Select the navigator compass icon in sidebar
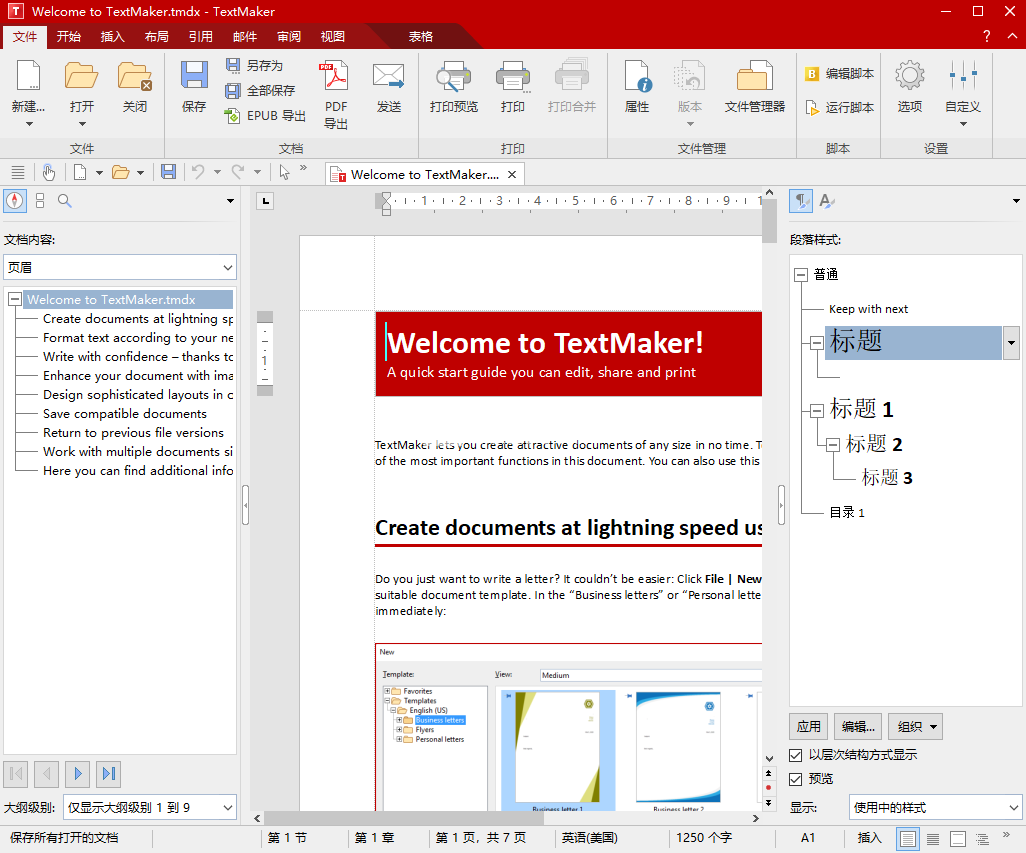This screenshot has height=853, width=1026. click(15, 201)
